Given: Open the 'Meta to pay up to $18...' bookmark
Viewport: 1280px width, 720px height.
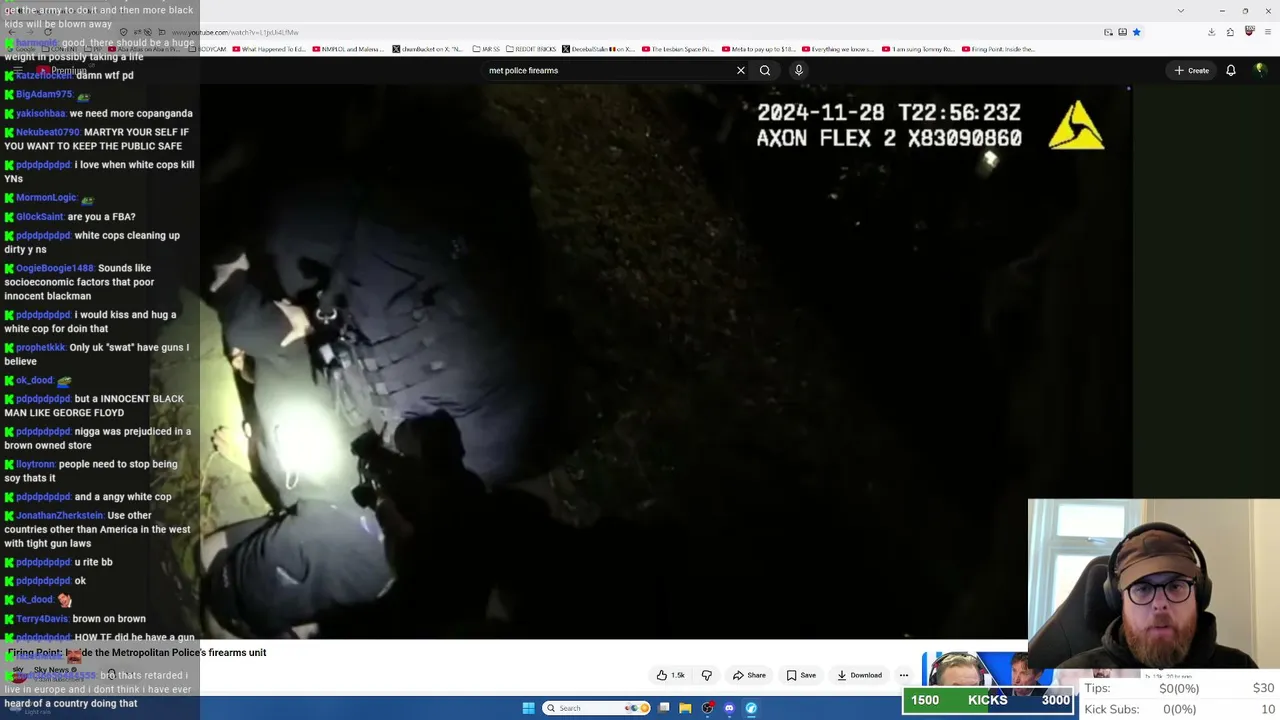Looking at the screenshot, I should pyautogui.click(x=758, y=49).
